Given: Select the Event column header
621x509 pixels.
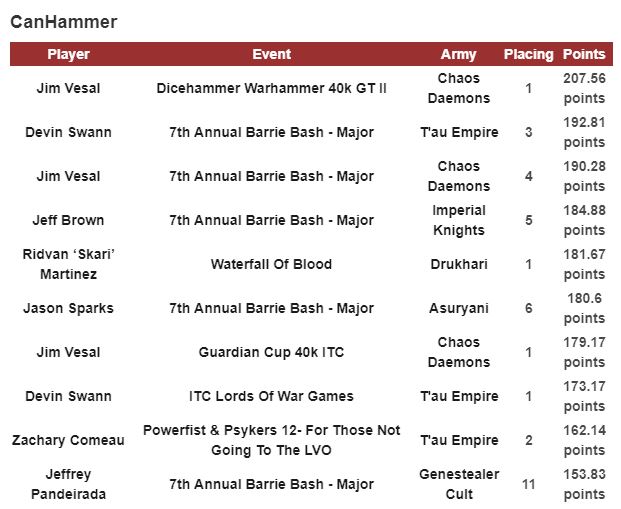Looking at the screenshot, I should 272,54.
